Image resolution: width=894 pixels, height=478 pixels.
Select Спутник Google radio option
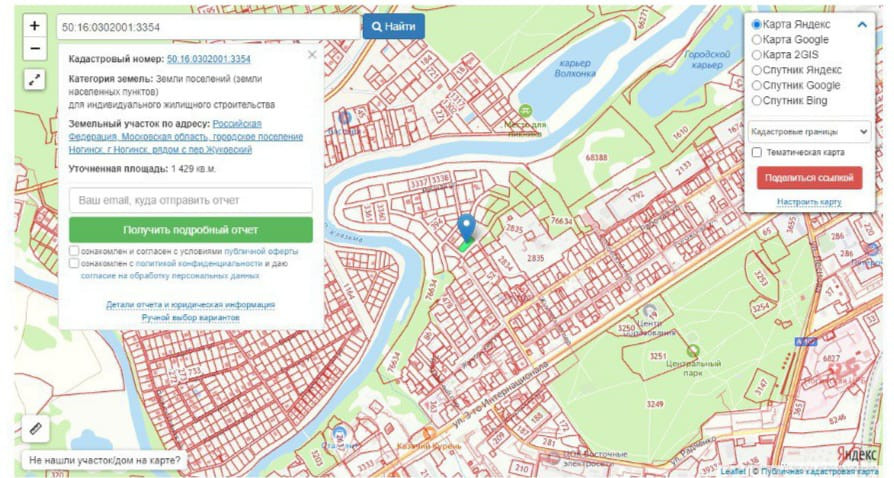757,86
